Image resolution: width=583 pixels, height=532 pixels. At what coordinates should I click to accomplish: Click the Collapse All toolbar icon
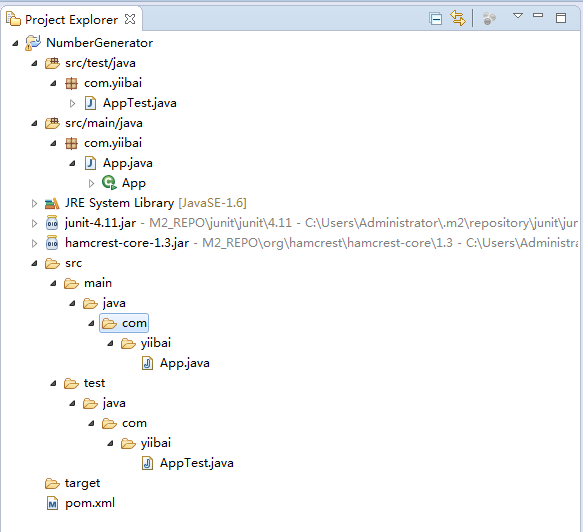point(435,19)
